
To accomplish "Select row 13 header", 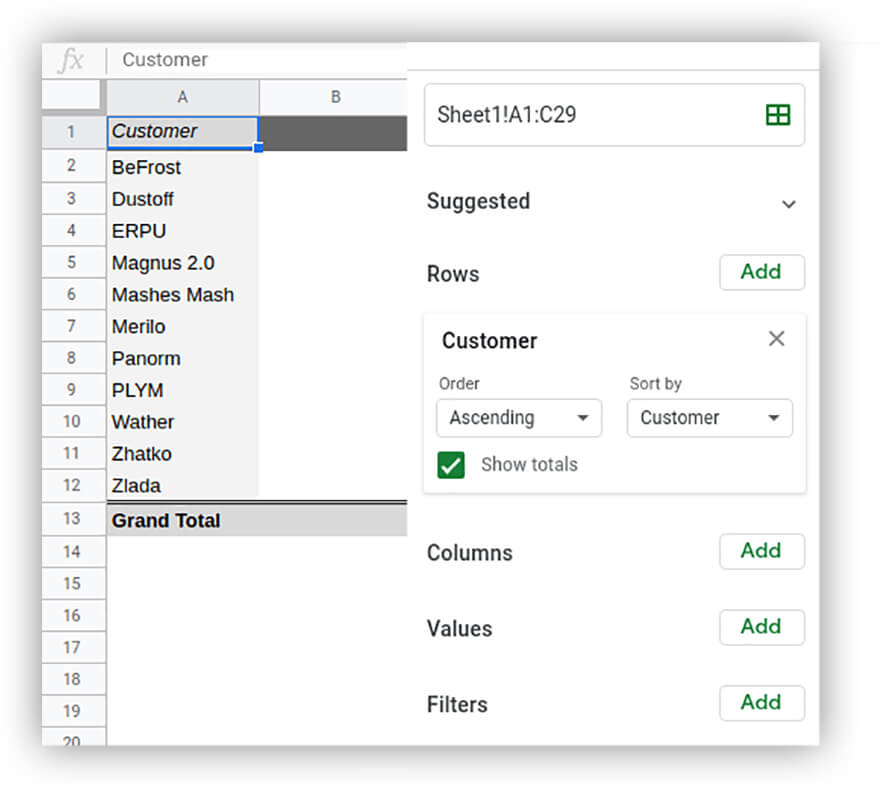I will coord(72,520).
